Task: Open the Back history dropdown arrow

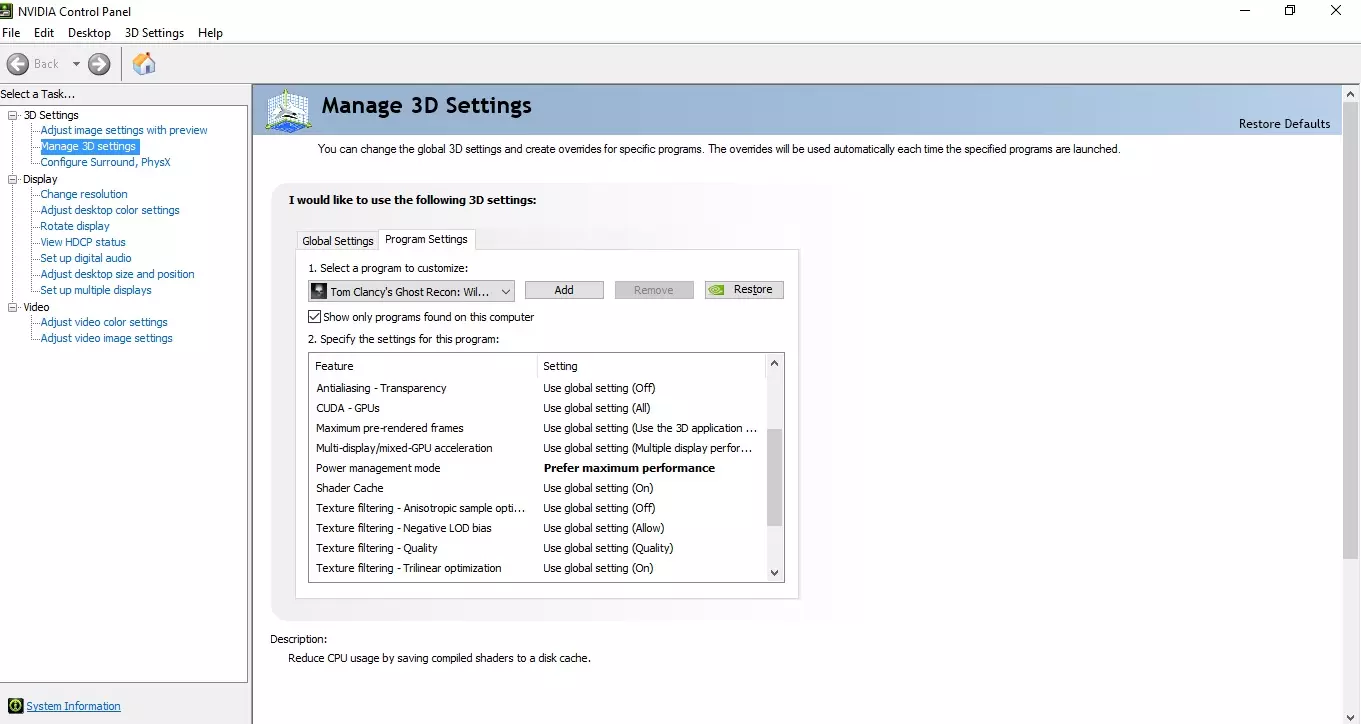Action: (x=76, y=64)
